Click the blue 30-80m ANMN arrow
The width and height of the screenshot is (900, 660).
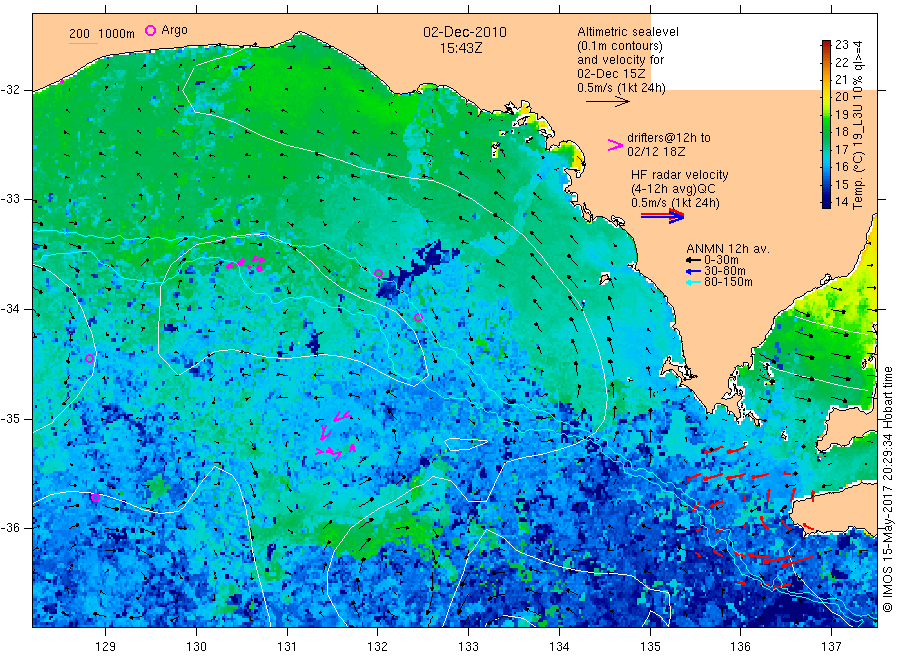(693, 271)
